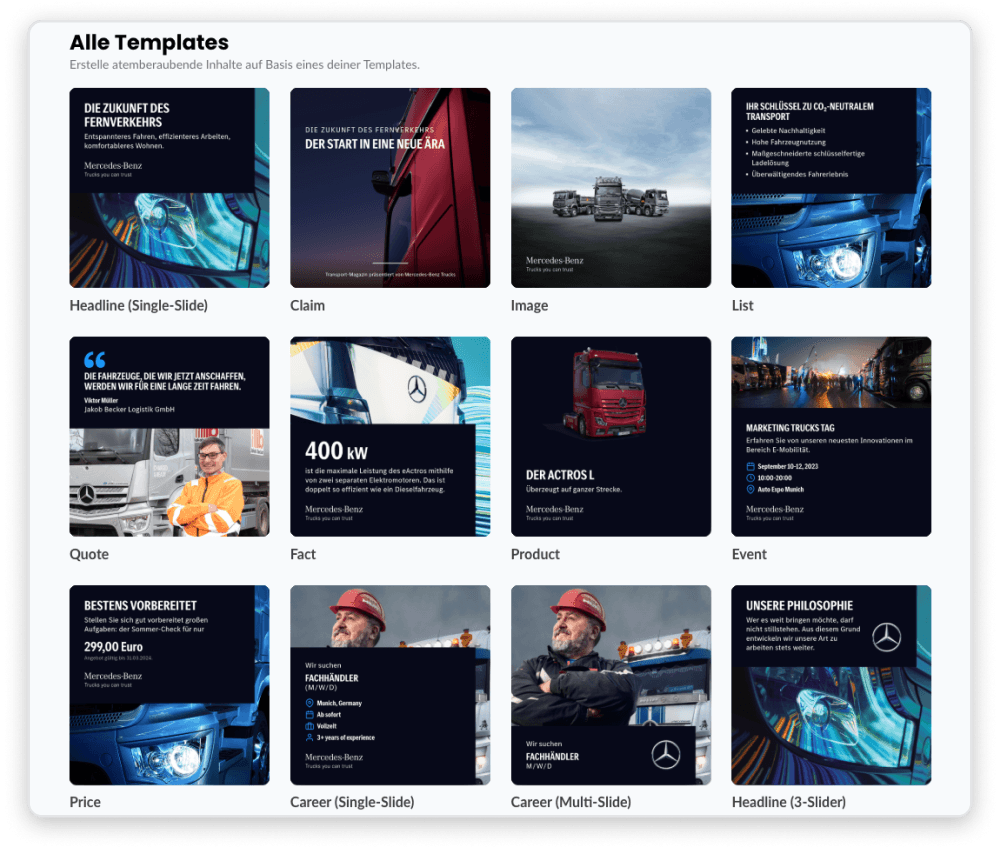Click the calendar icon in the Event template

pyautogui.click(x=750, y=466)
